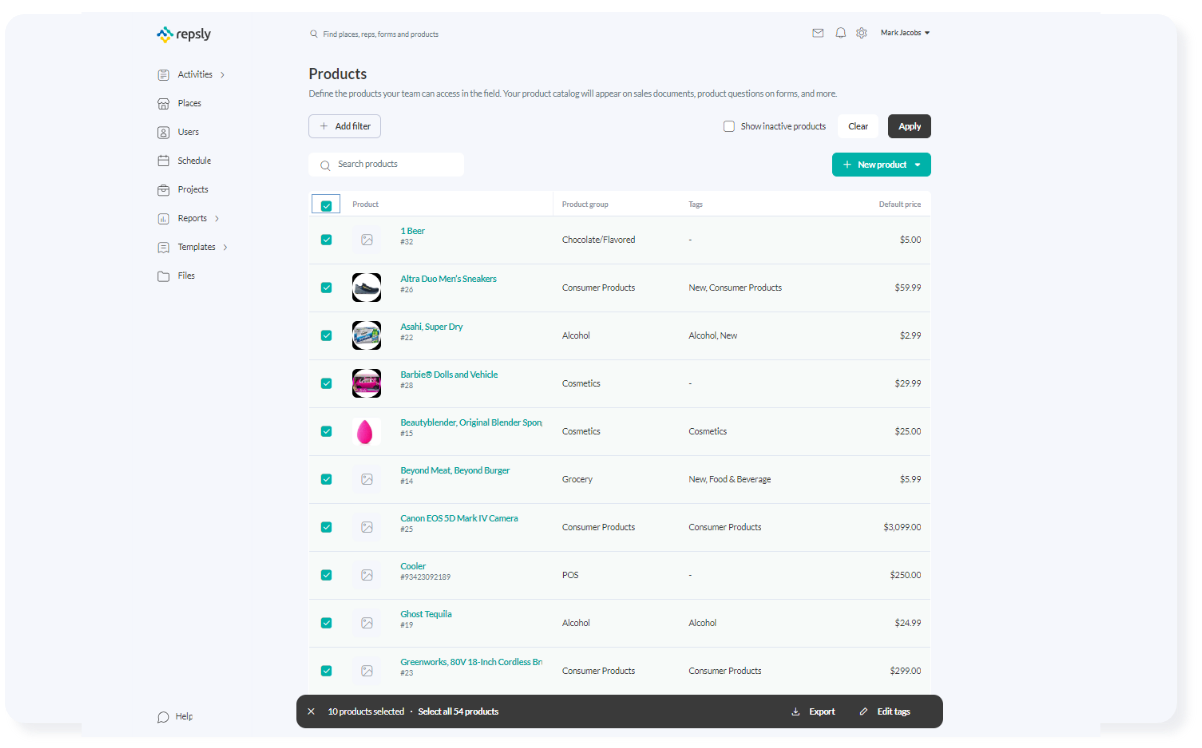Uncheck the Altra Duo Men's Sneakers checkbox
Viewport: 1202px width, 748px height.
coord(326,288)
